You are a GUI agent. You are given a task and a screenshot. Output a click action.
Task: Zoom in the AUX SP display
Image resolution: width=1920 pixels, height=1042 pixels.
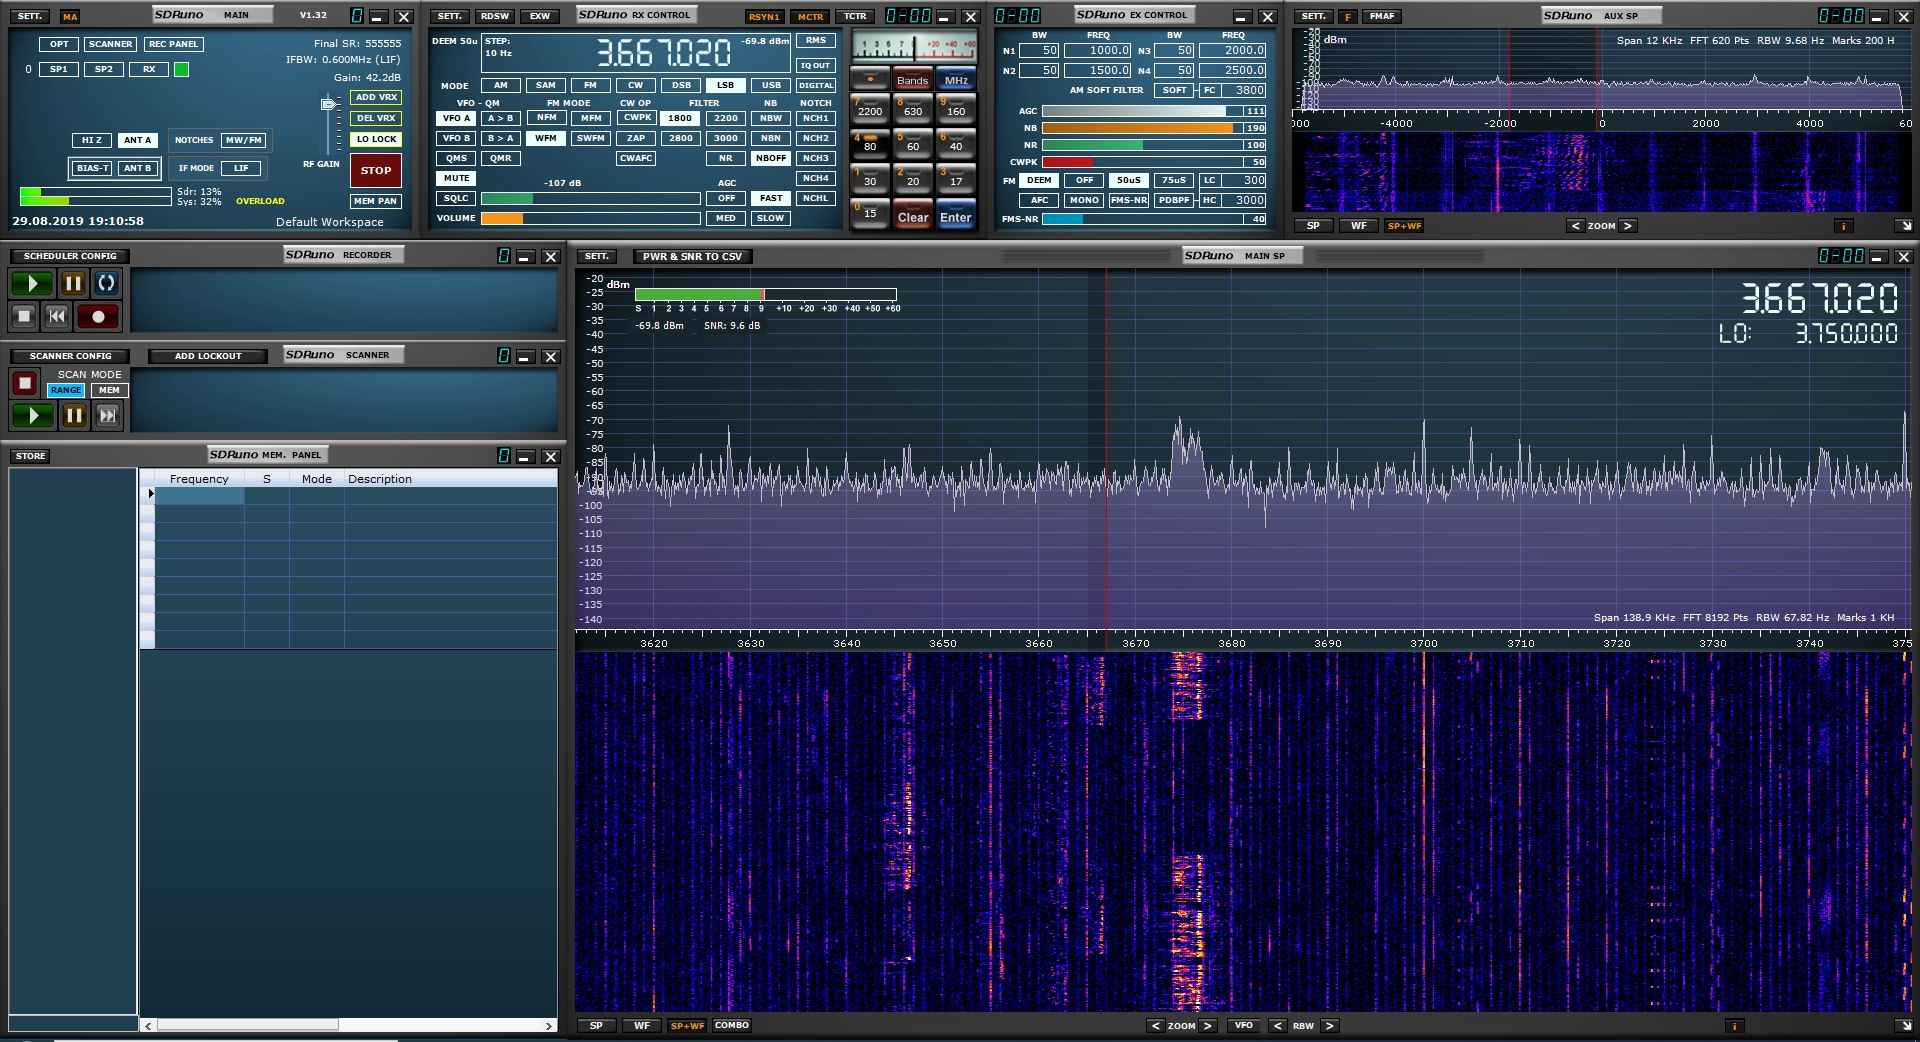point(1628,226)
